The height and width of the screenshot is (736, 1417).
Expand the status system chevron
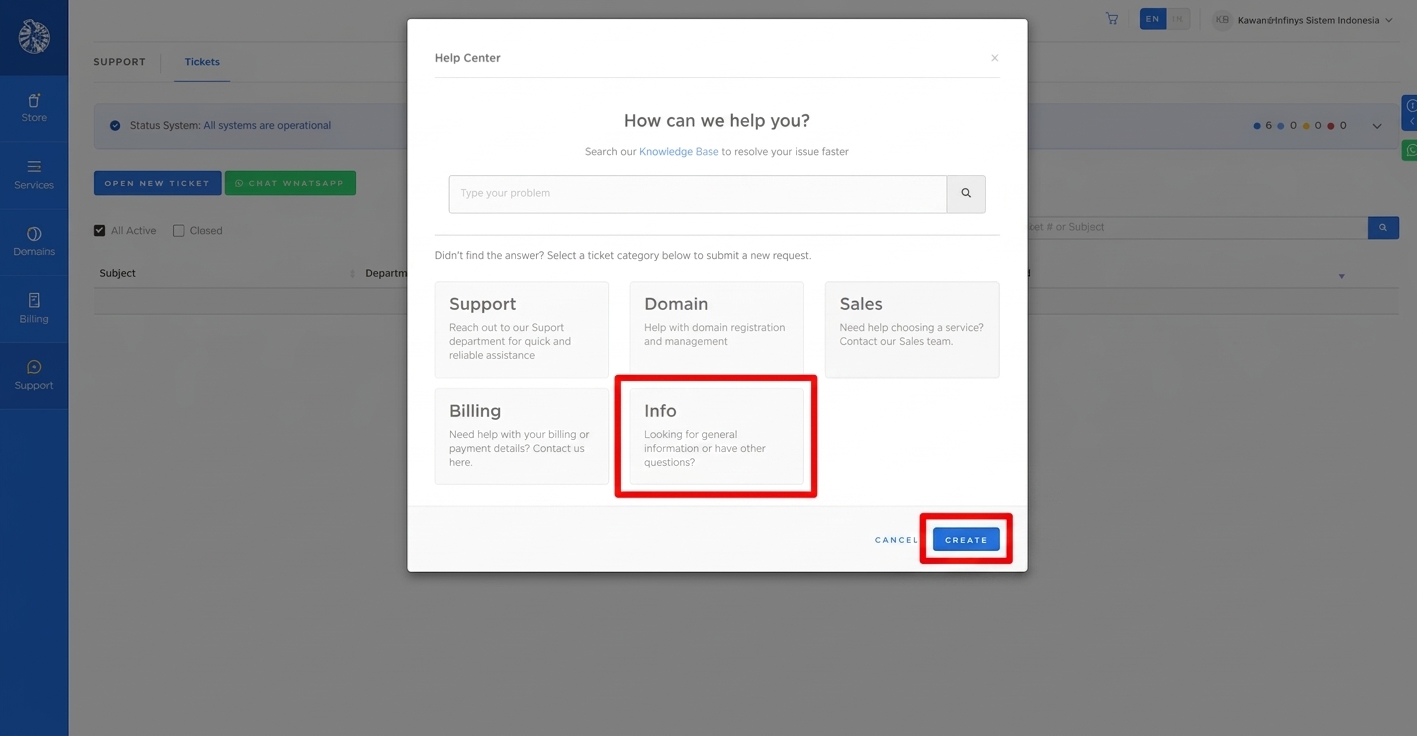click(x=1377, y=126)
